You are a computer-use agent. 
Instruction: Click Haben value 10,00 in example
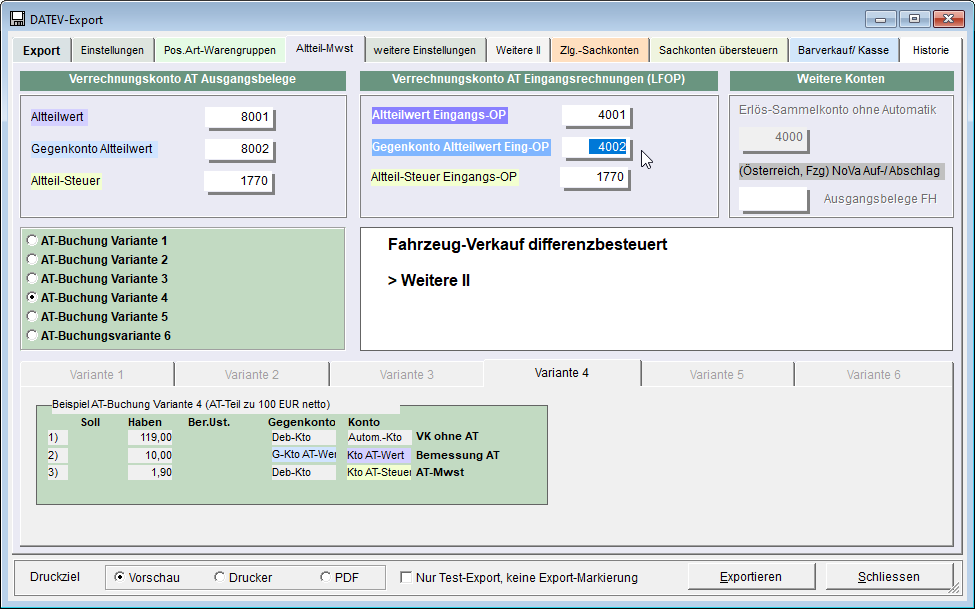click(x=150, y=455)
